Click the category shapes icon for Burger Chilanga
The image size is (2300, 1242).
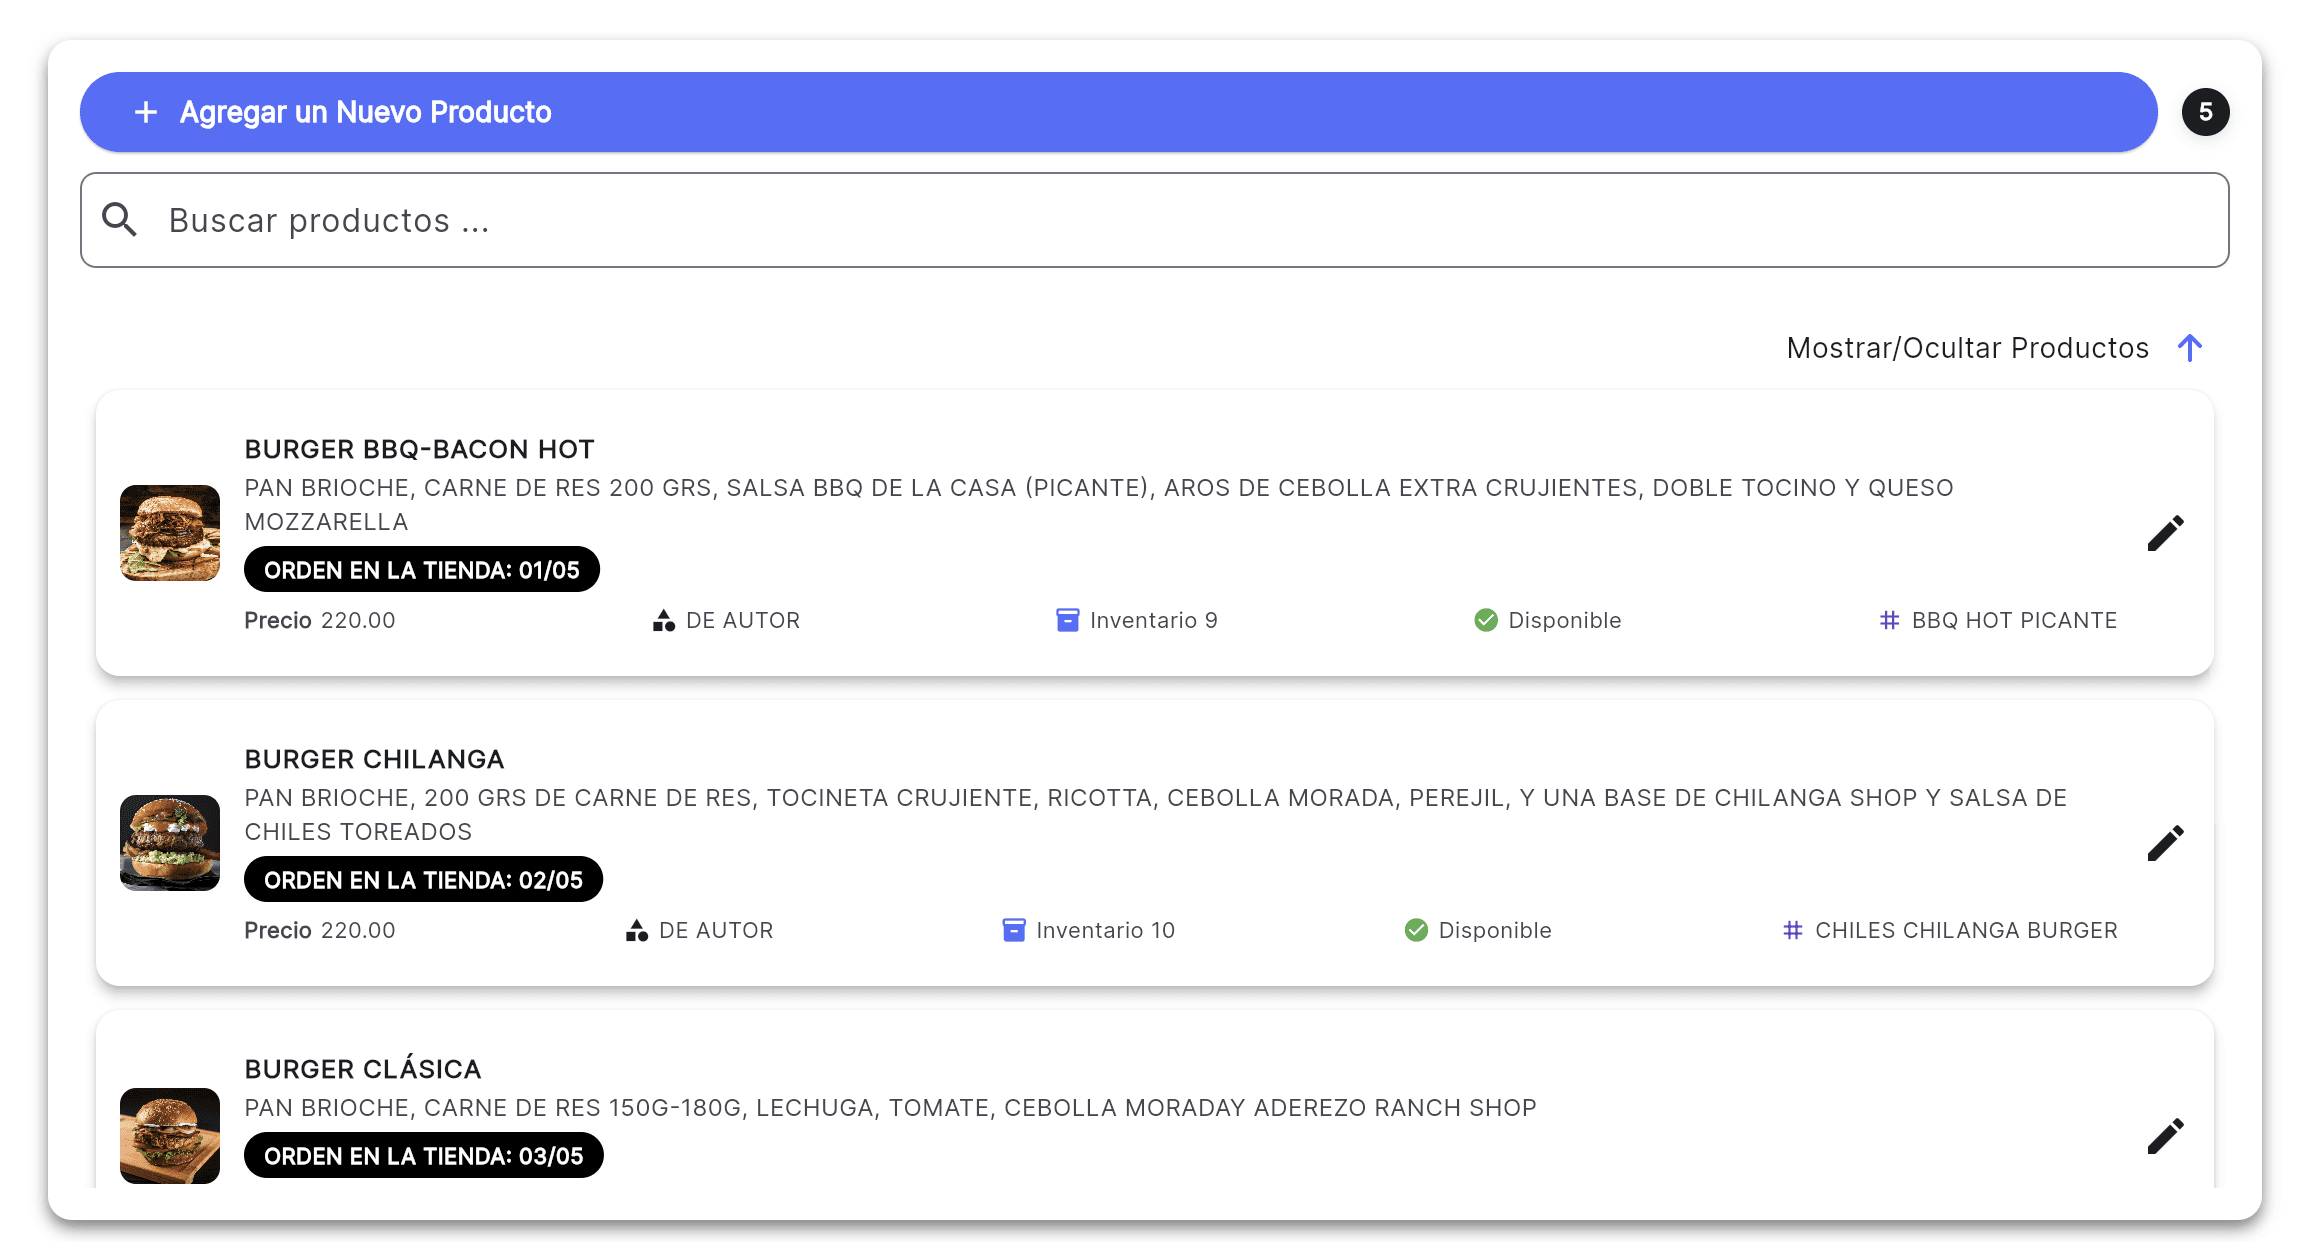click(636, 930)
